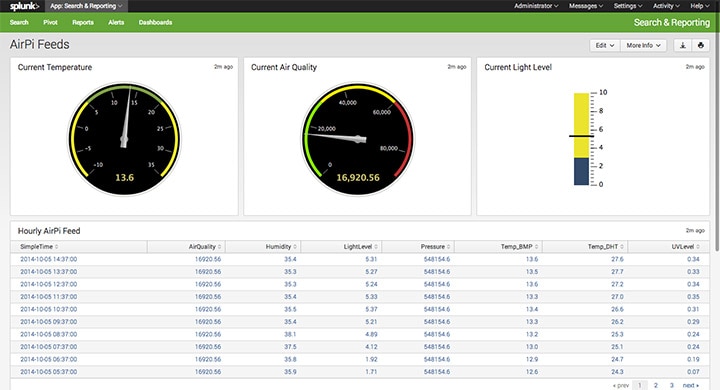Click light level value 5.31
This screenshot has height=390, width=720.
click(371, 259)
